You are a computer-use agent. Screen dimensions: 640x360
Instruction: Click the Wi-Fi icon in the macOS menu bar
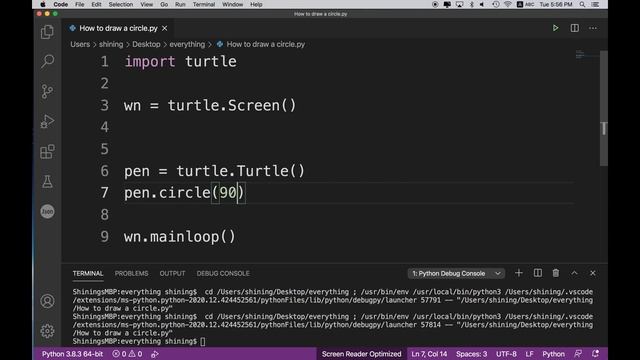tap(508, 4)
